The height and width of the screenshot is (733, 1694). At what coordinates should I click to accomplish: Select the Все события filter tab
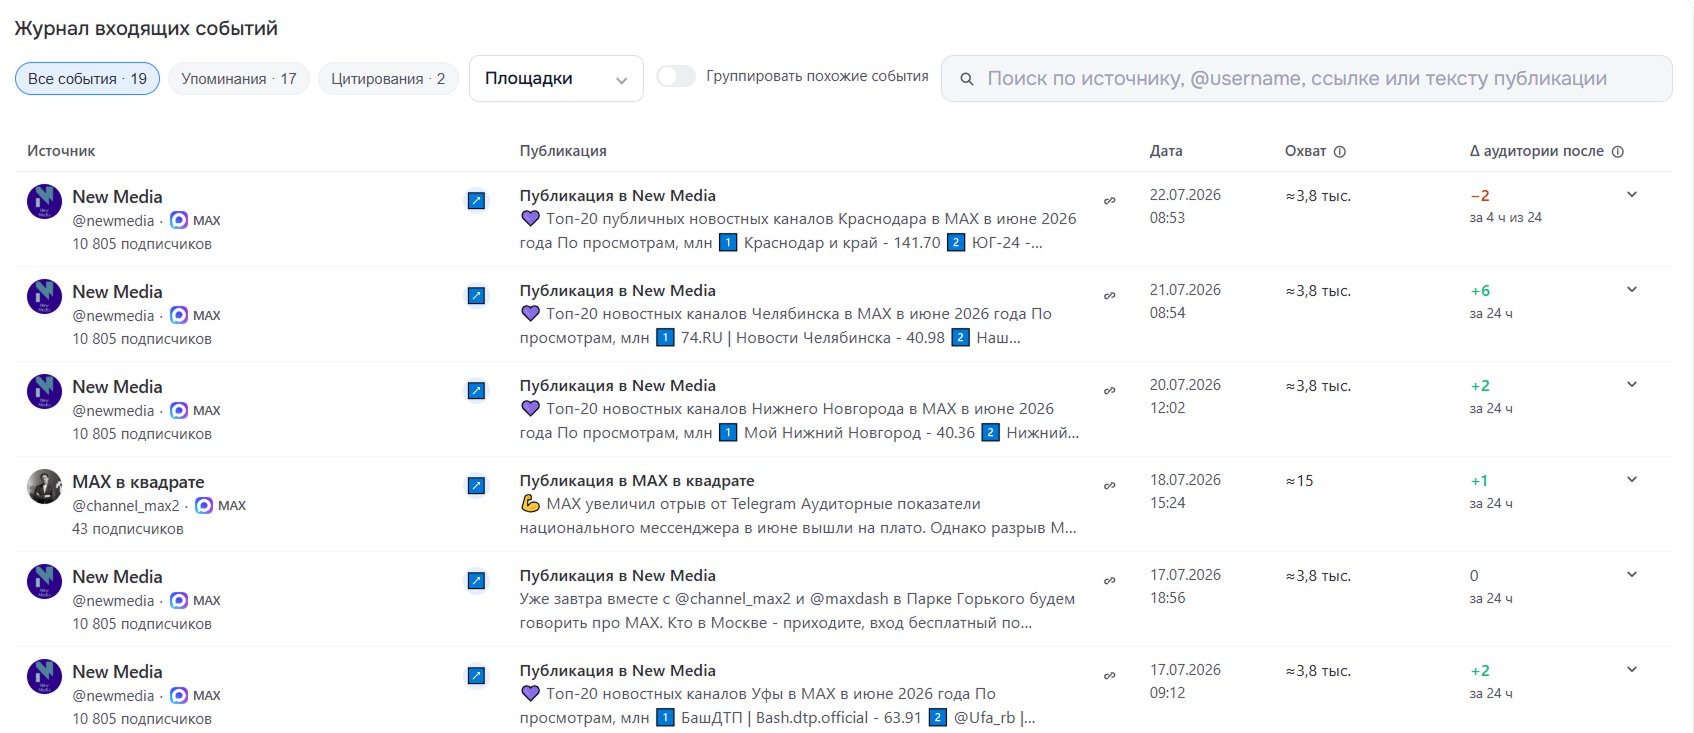(87, 79)
